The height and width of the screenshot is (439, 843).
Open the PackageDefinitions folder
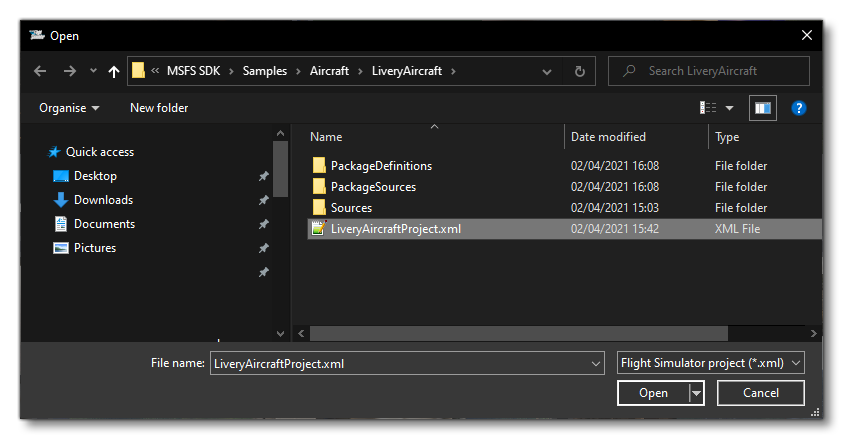381,166
